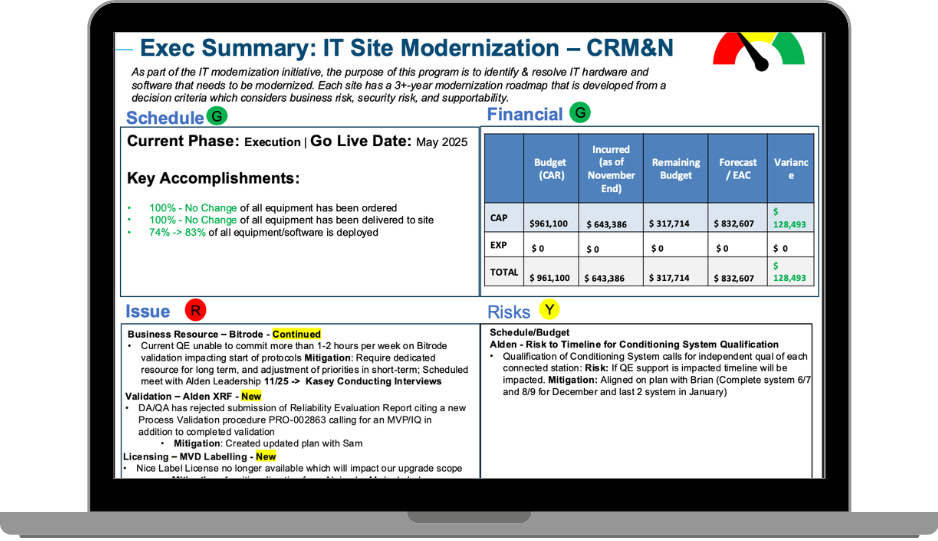Select the 'May 2025' go live value
938x541 pixels.
pyautogui.click(x=441, y=142)
